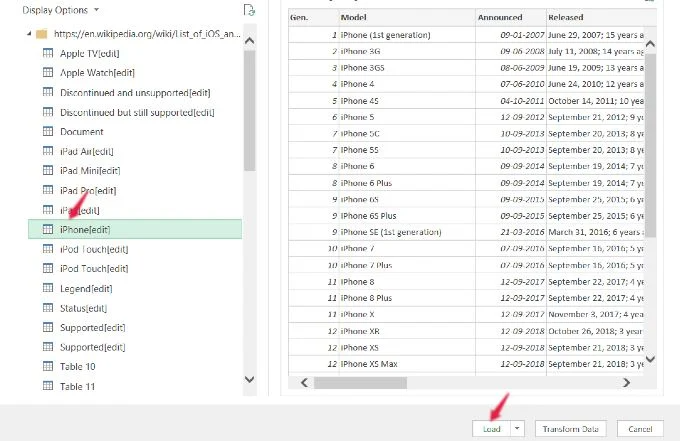Open the dropdown arrow next to Load
The height and width of the screenshot is (441, 680).
point(517,428)
